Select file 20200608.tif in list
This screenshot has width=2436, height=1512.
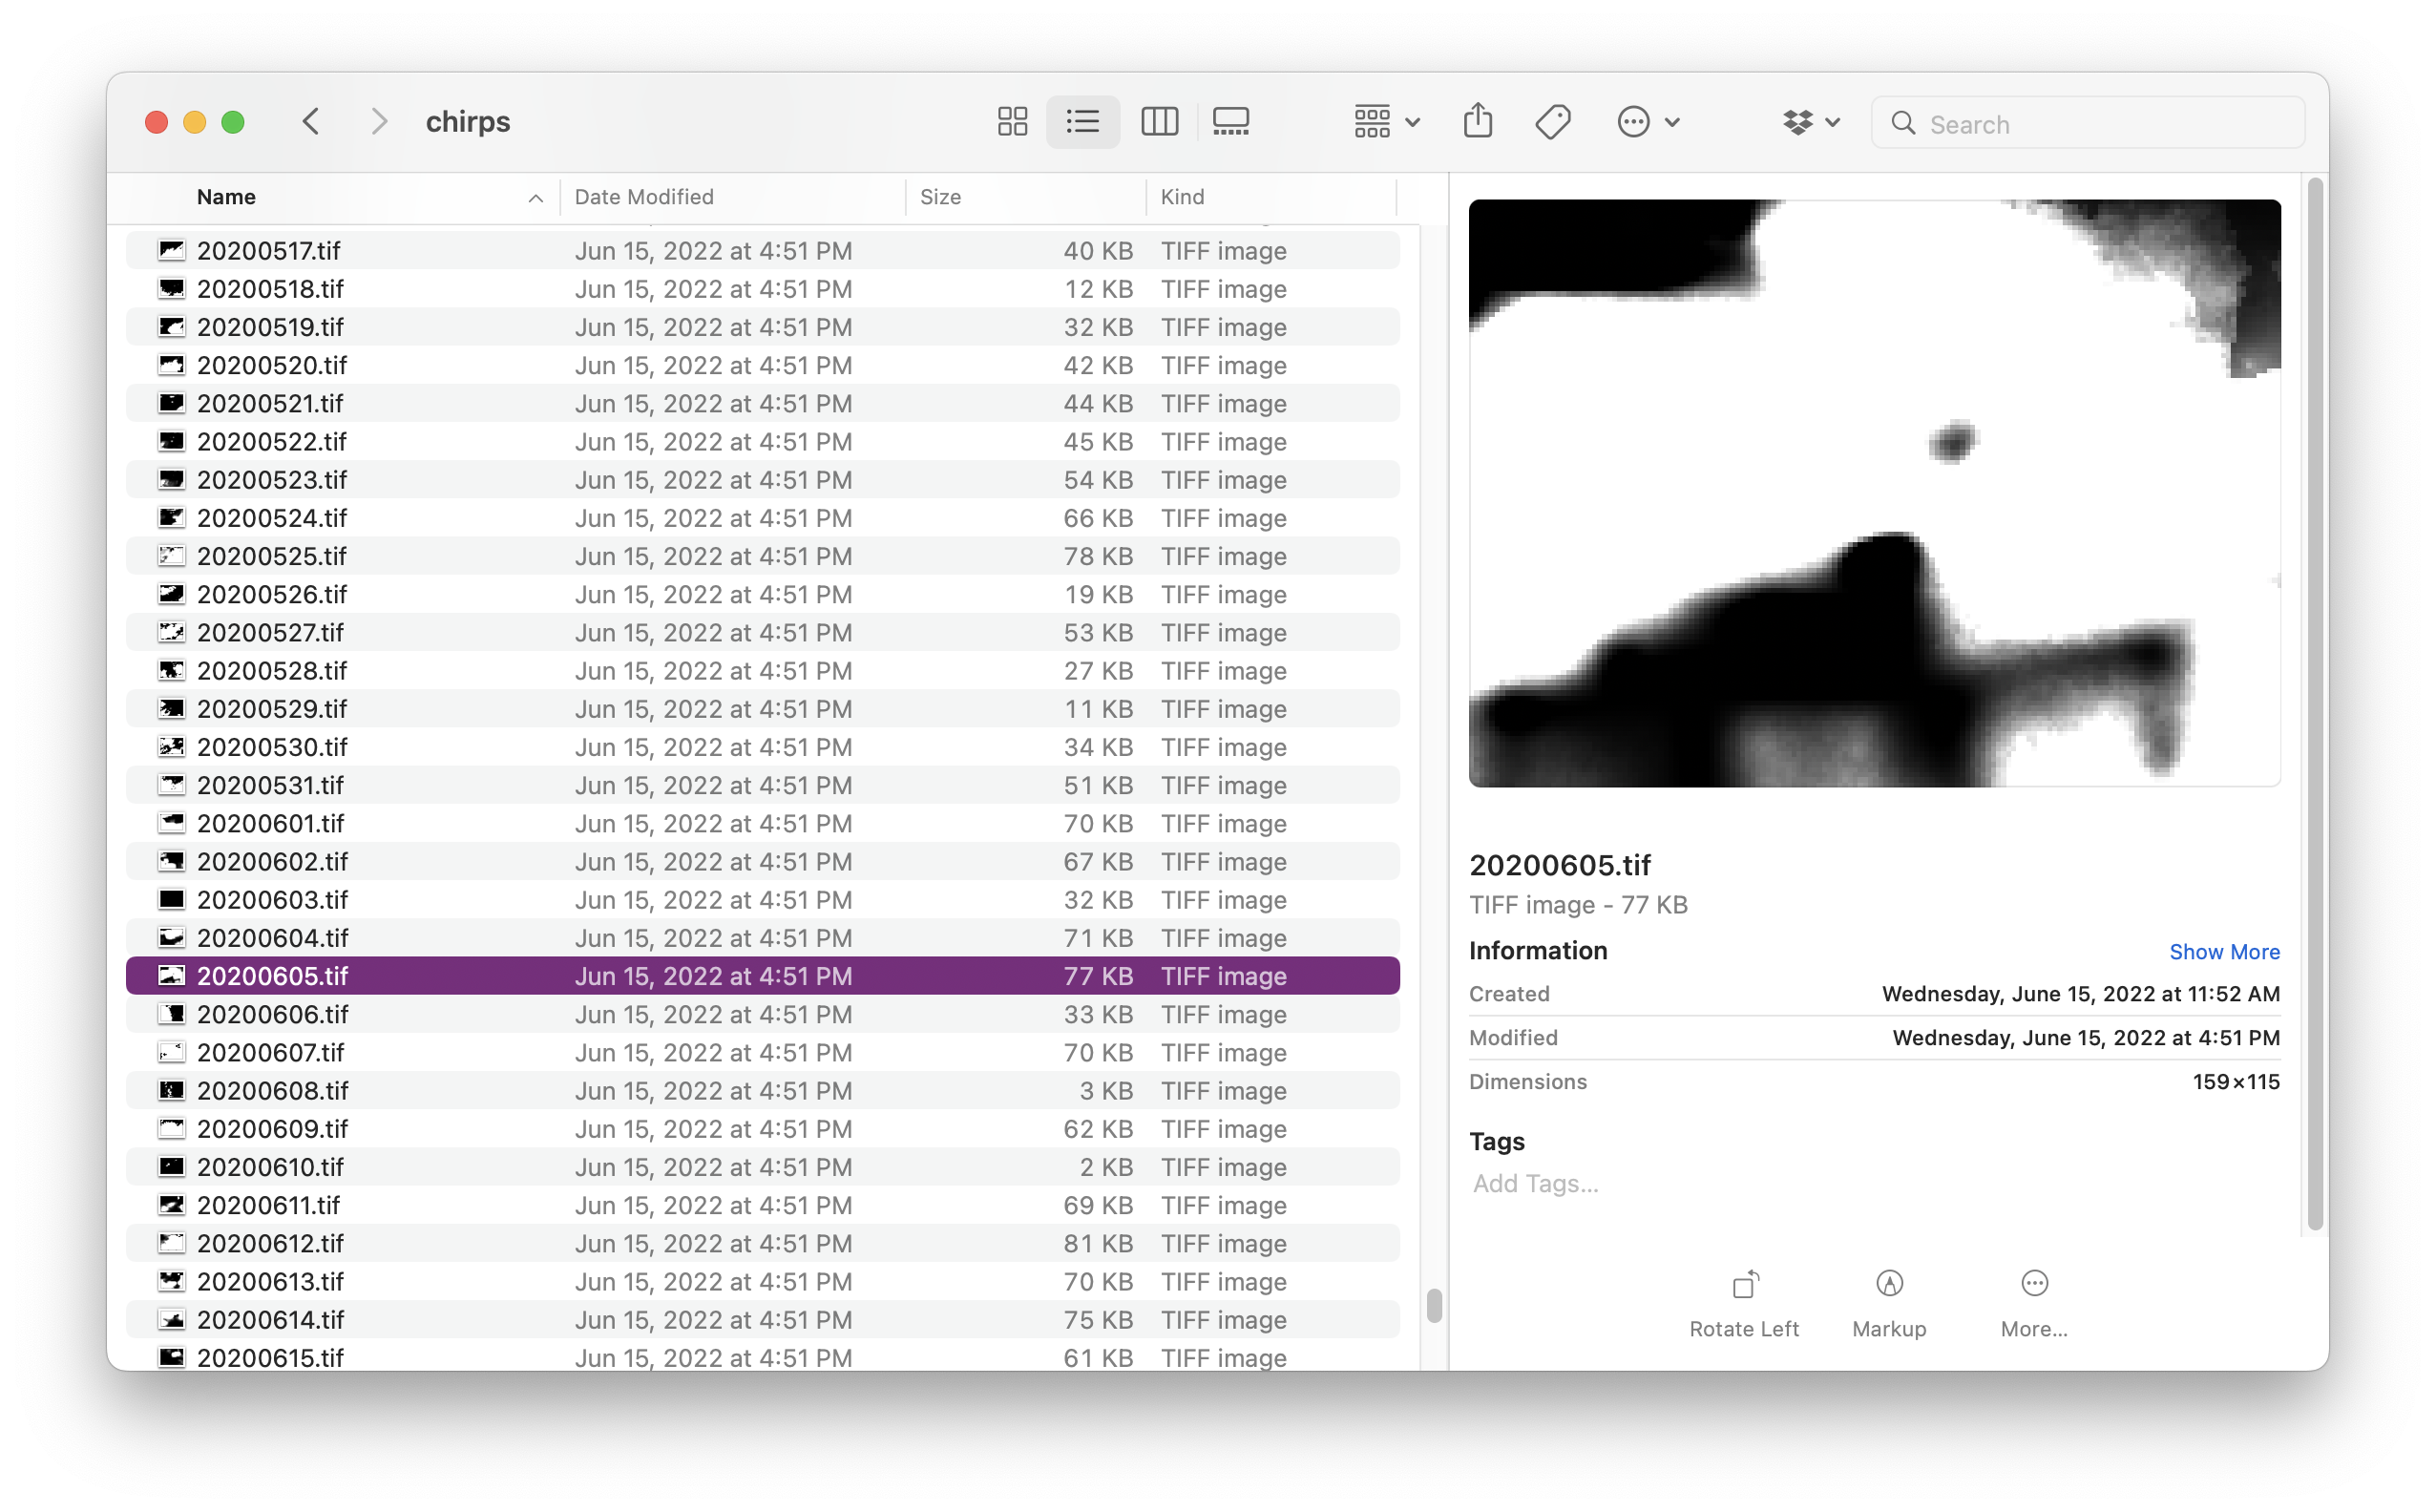coord(272,1091)
